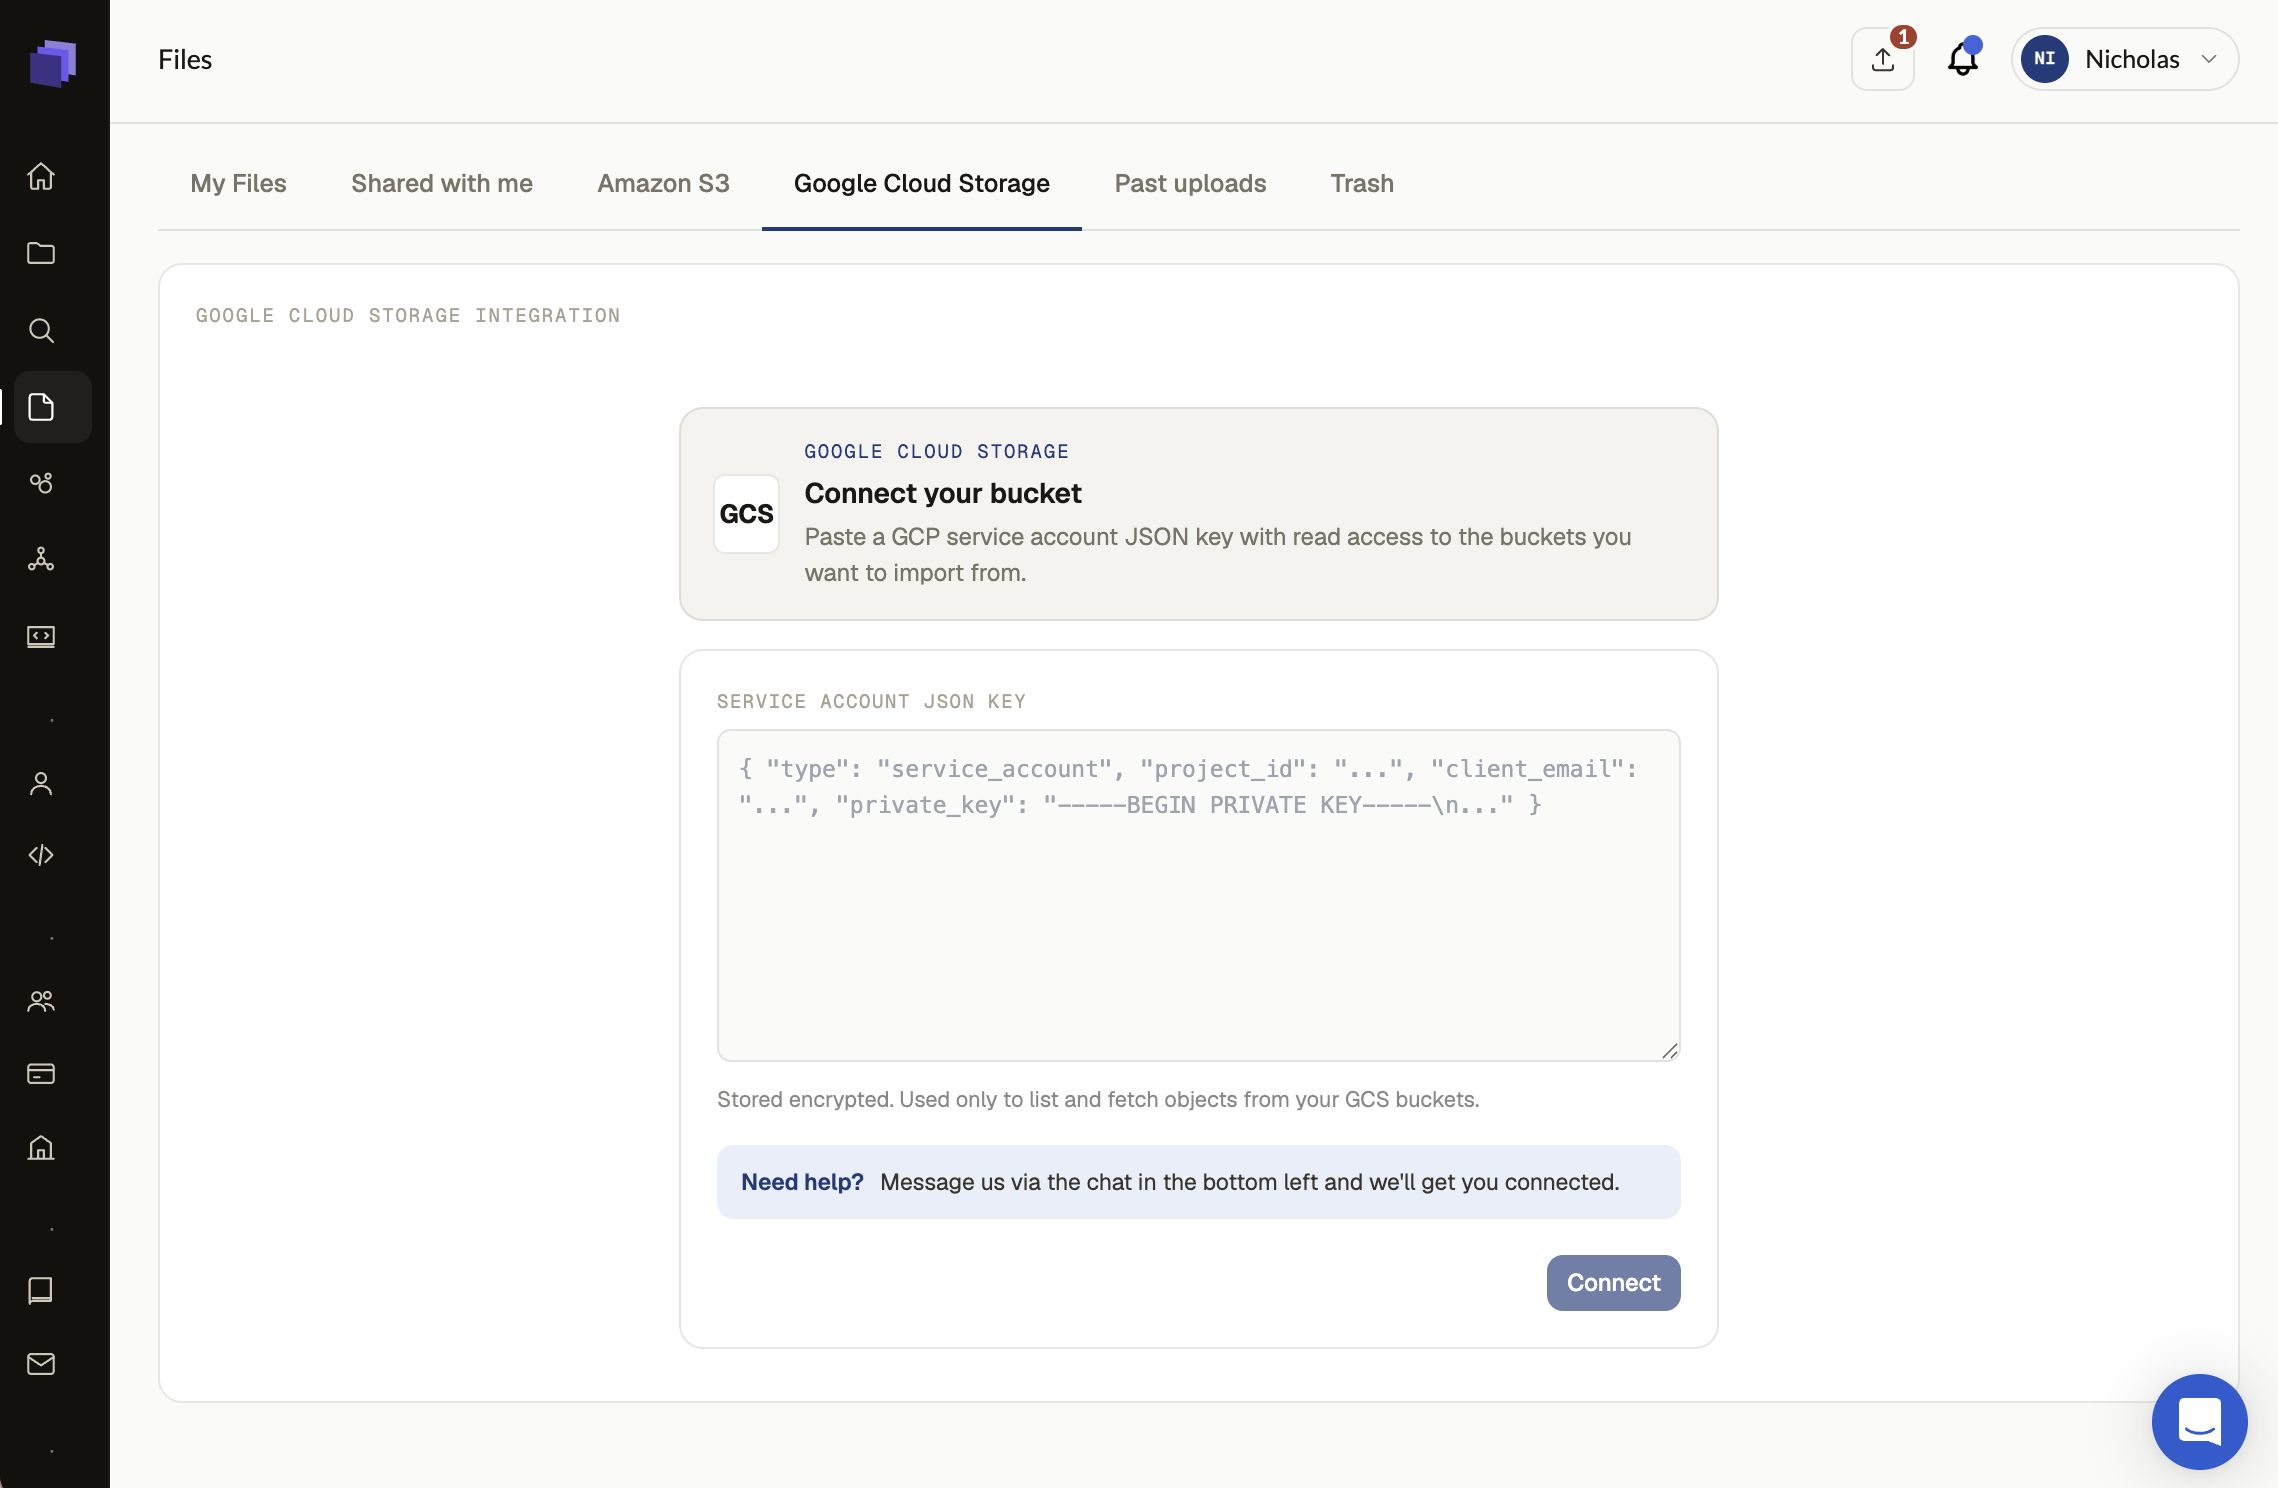Screen dimensions: 2278x1488
Task: Click the NI avatar circle
Action: tap(2045, 59)
